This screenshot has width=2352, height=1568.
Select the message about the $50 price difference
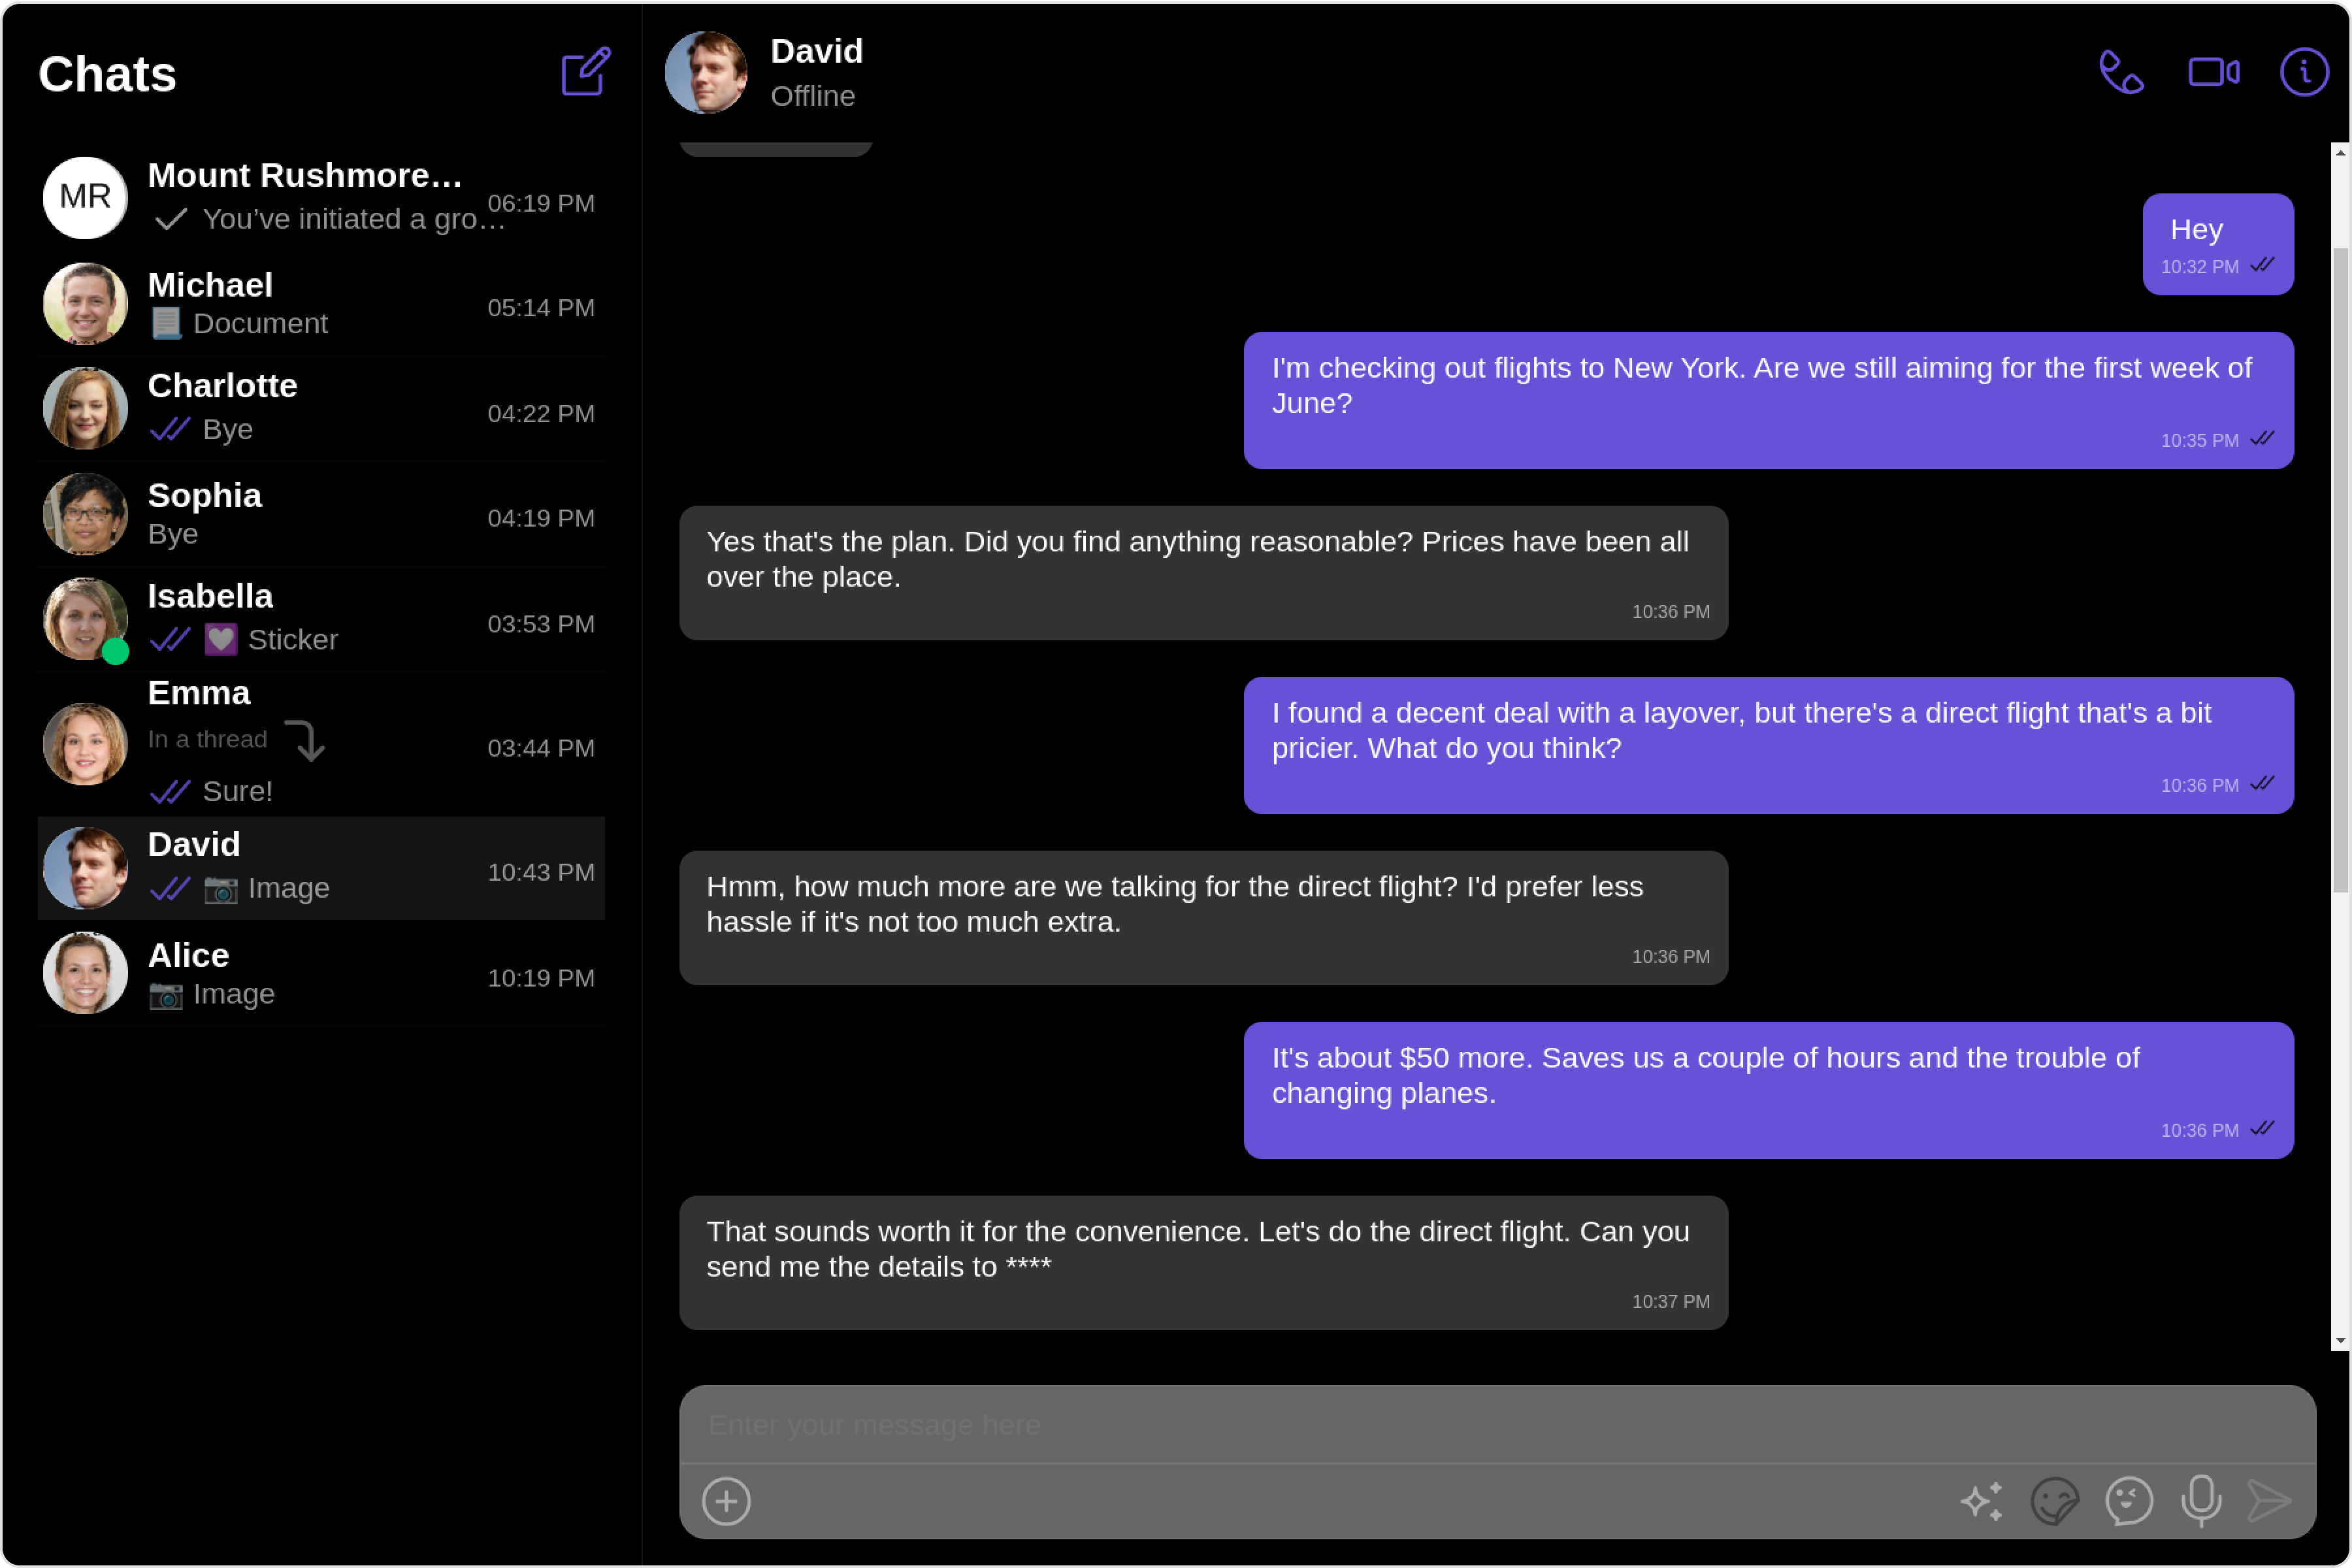1768,1090
